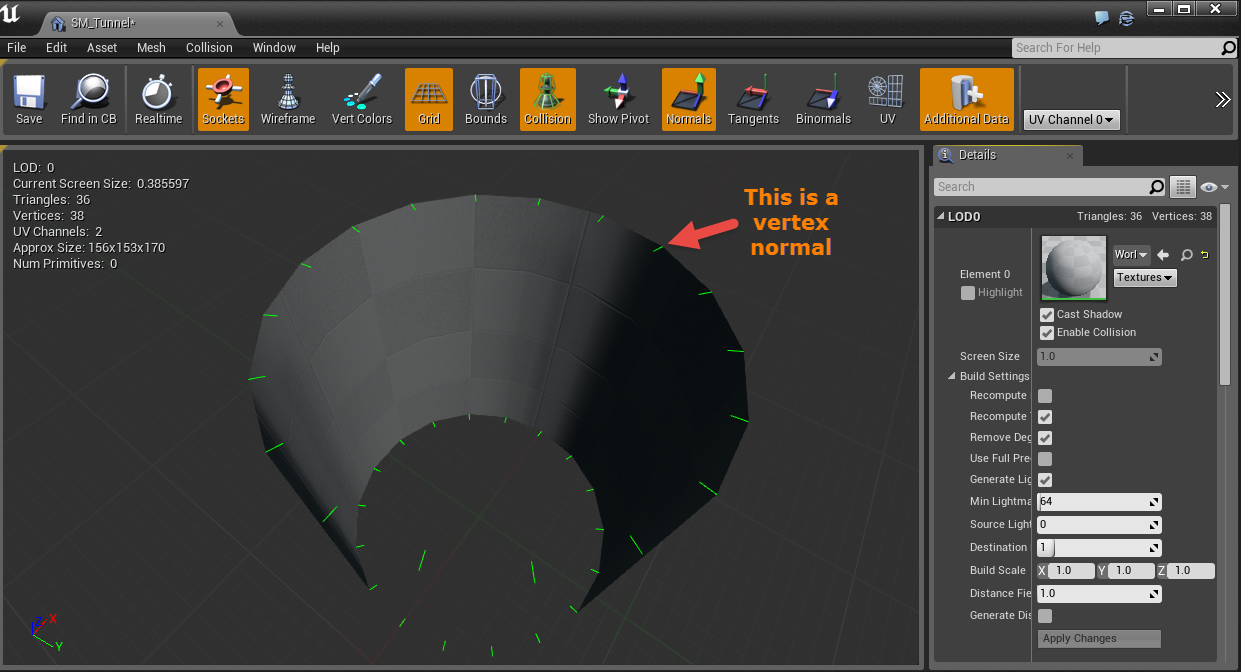Toggle Vert Colors display
Viewport: 1241px width, 672px height.
coord(361,100)
